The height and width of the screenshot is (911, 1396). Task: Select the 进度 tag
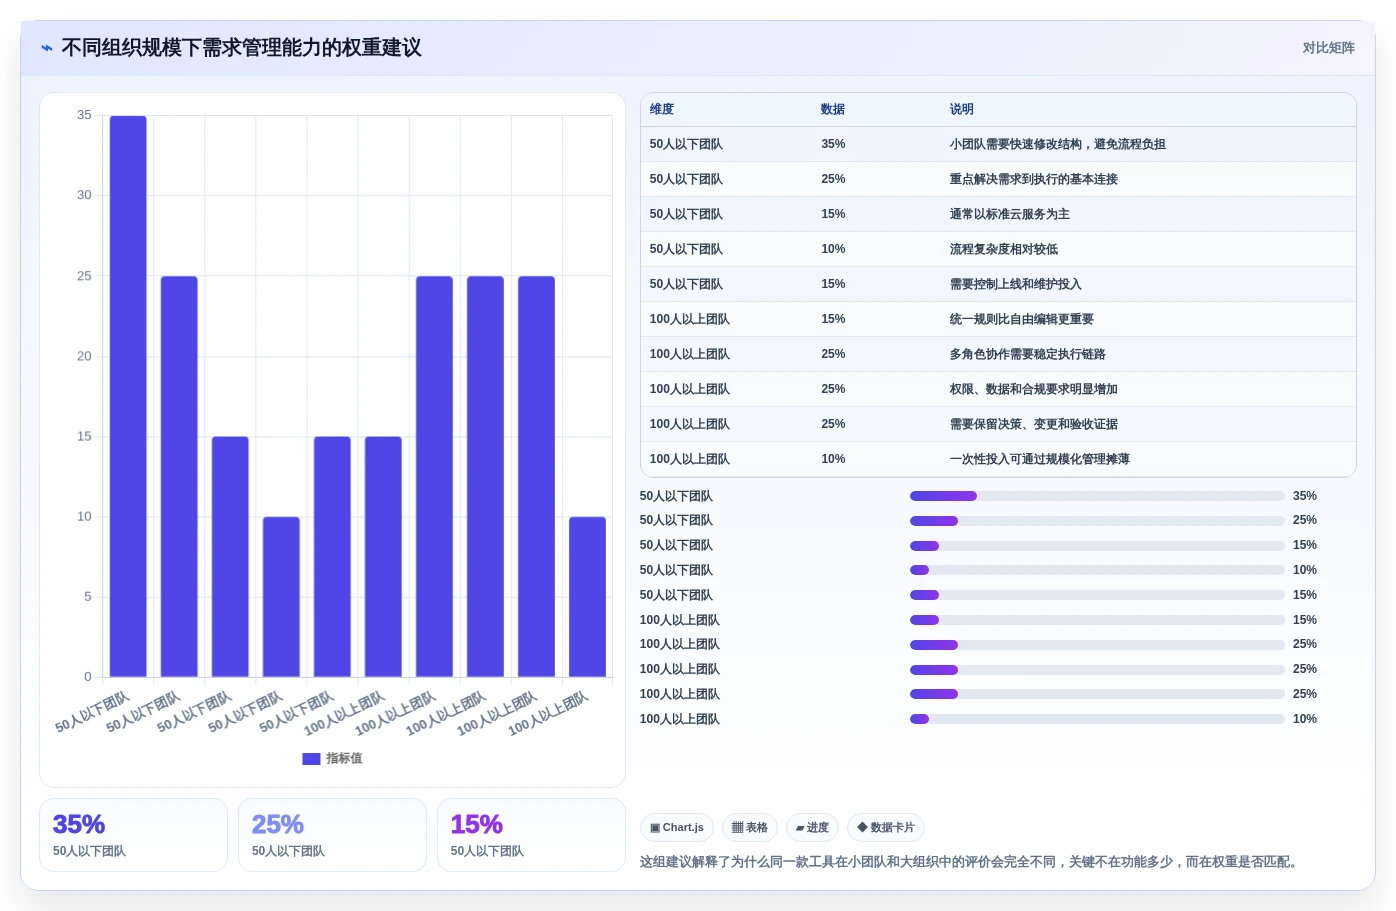pyautogui.click(x=812, y=828)
